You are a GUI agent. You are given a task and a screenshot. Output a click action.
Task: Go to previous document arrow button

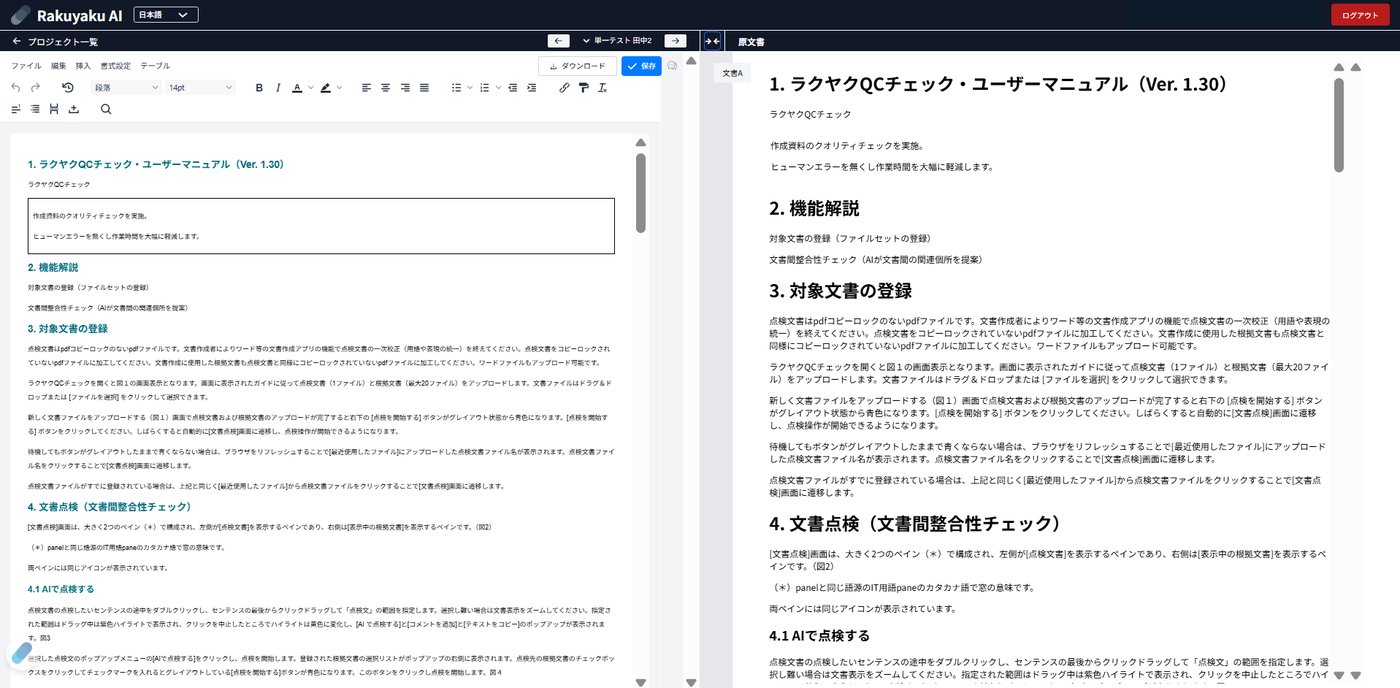click(x=559, y=41)
